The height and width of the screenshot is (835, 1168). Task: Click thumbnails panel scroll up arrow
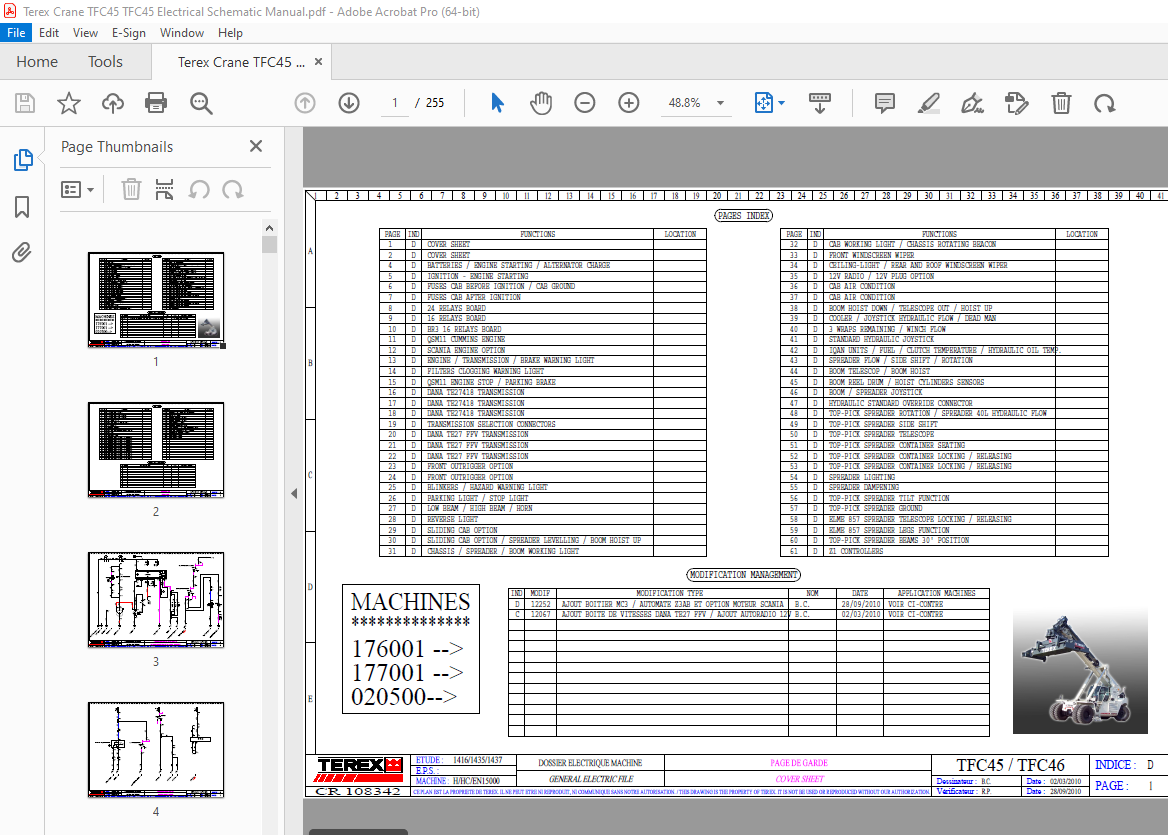coord(270,228)
